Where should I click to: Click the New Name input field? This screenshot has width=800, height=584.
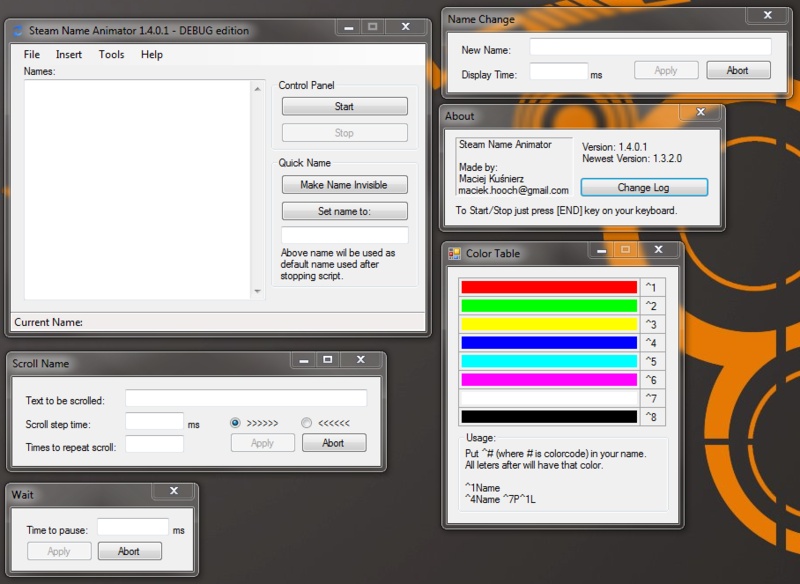click(650, 47)
